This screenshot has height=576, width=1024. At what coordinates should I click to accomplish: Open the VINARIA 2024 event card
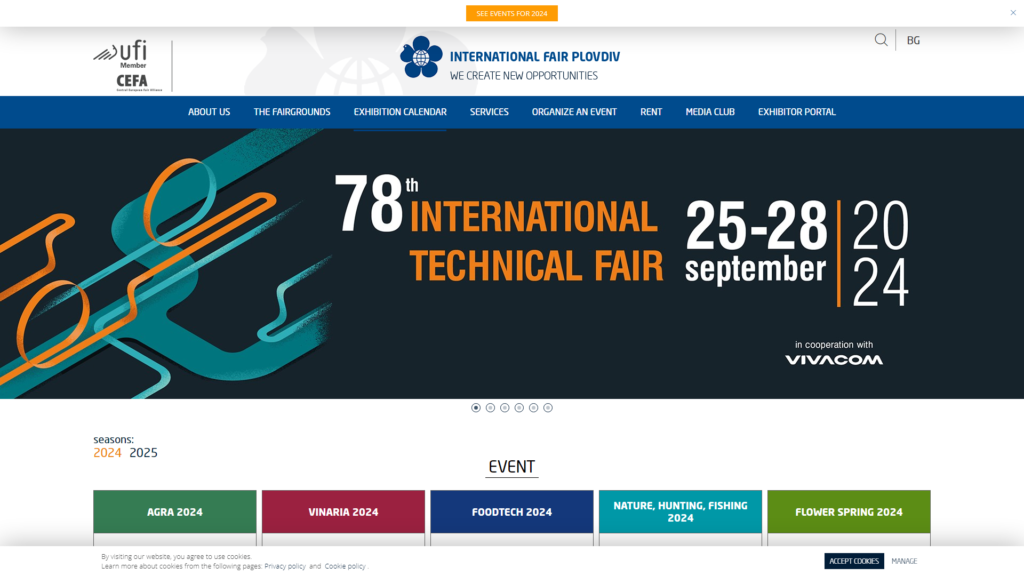click(344, 512)
